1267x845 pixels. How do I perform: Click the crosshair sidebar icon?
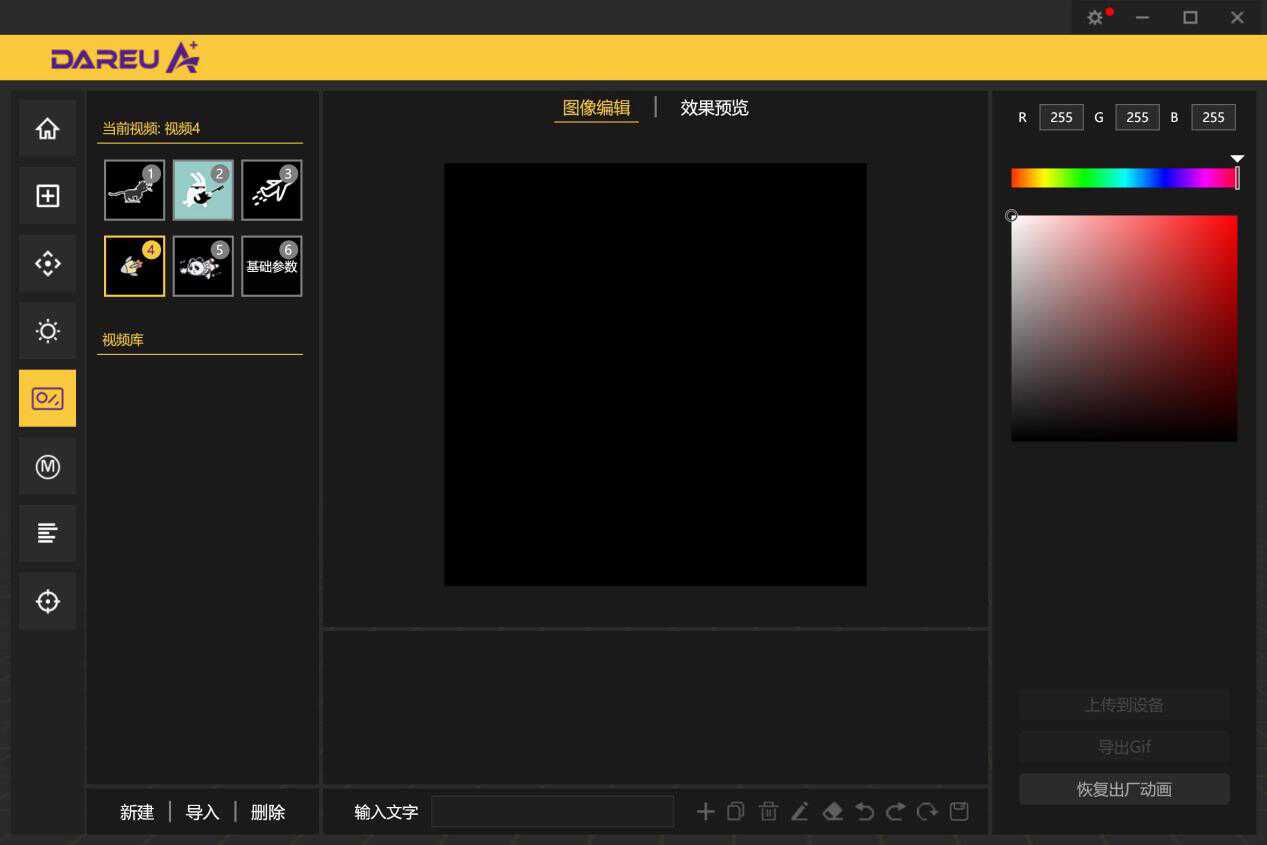coord(47,601)
